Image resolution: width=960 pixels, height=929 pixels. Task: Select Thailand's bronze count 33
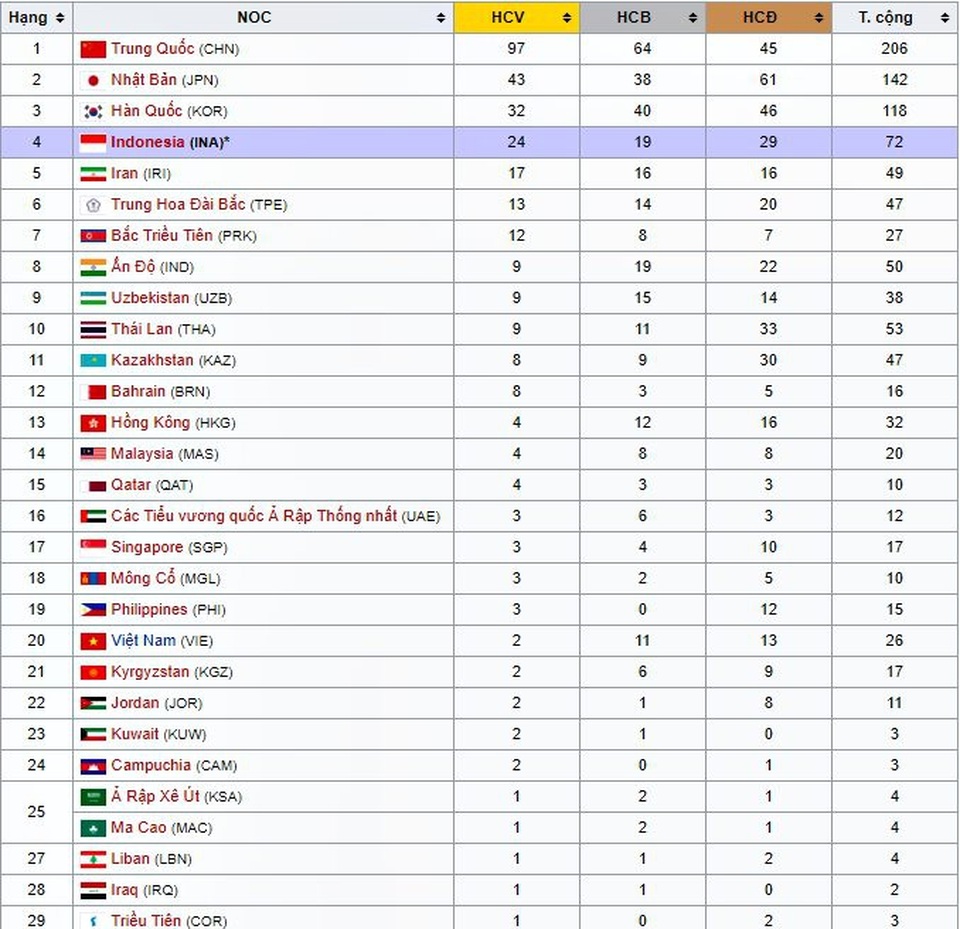pyautogui.click(x=768, y=329)
